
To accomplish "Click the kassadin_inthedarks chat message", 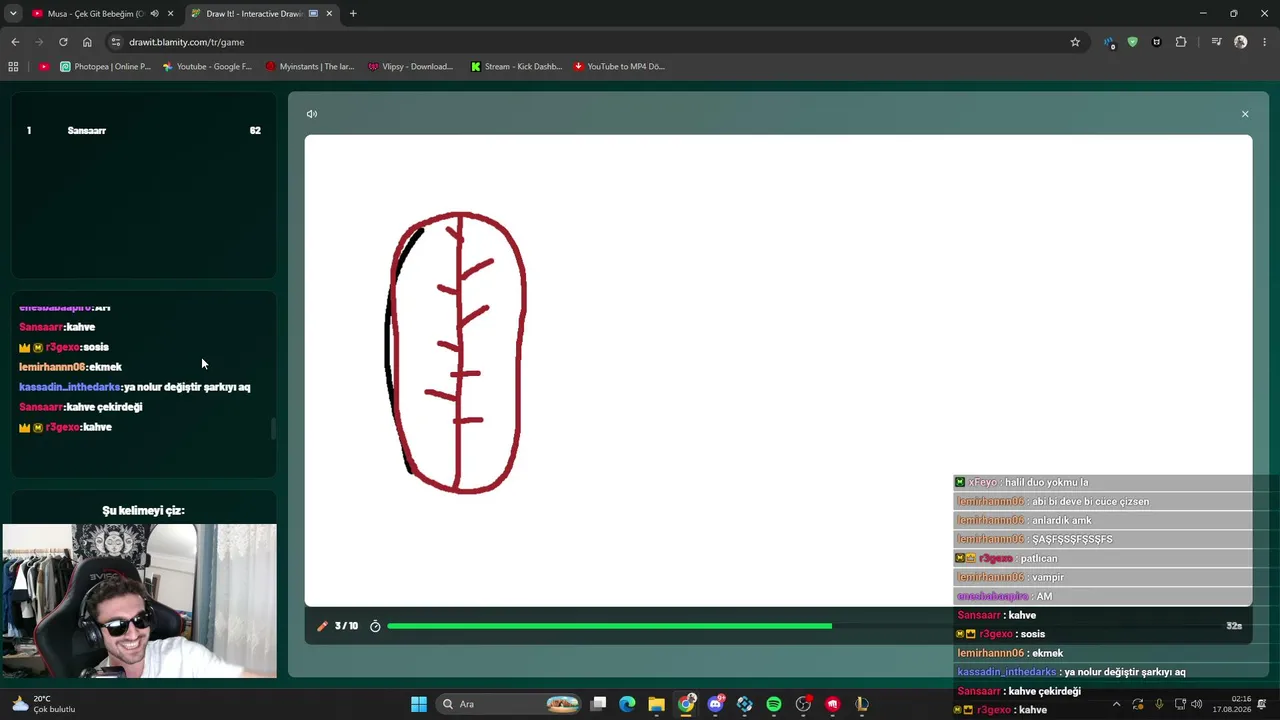I will click(x=135, y=387).
